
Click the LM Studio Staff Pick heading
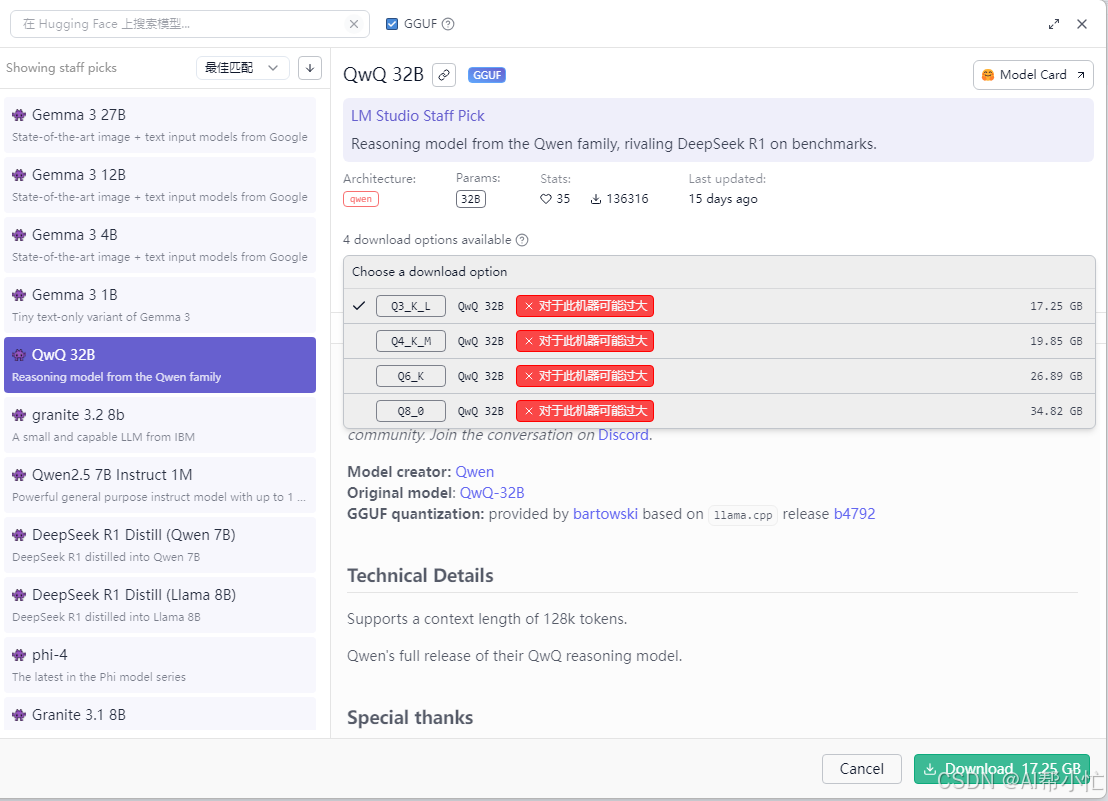coord(418,116)
